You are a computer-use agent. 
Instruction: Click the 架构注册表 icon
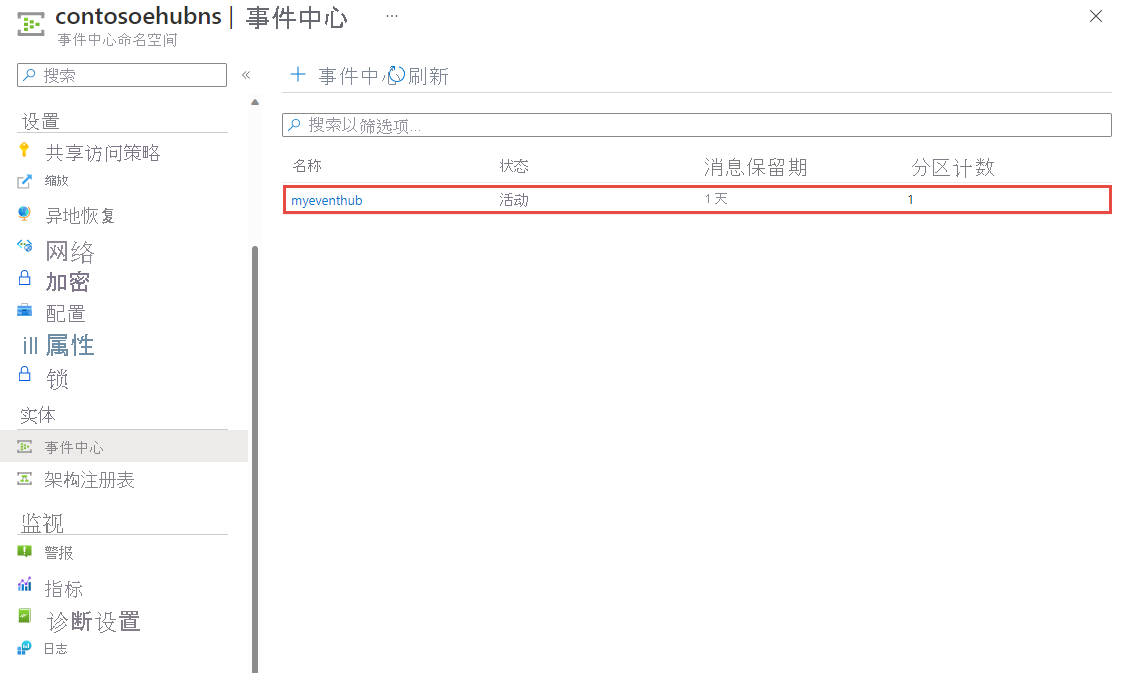[25, 479]
